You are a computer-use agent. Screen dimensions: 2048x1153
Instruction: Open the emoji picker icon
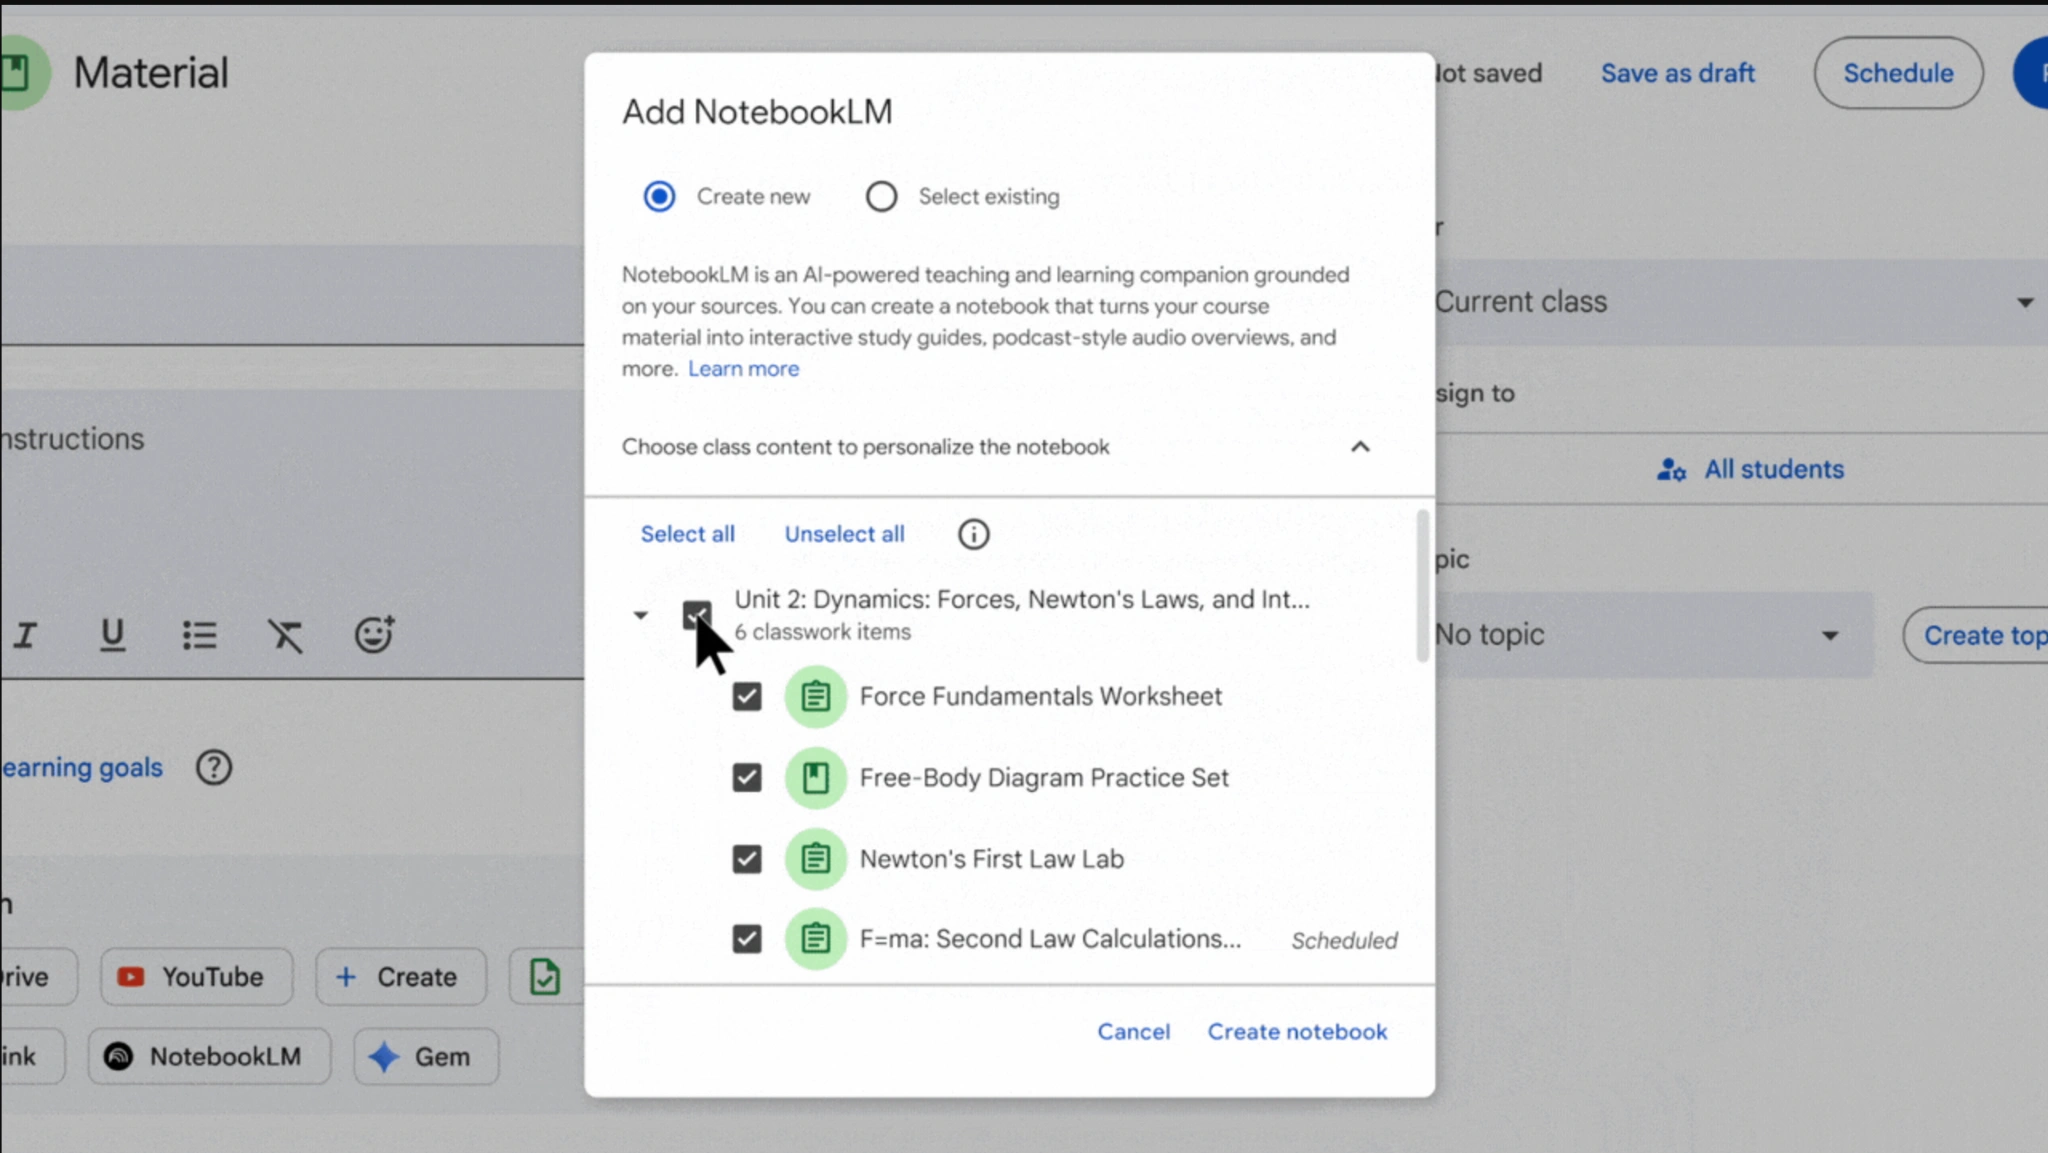point(374,634)
